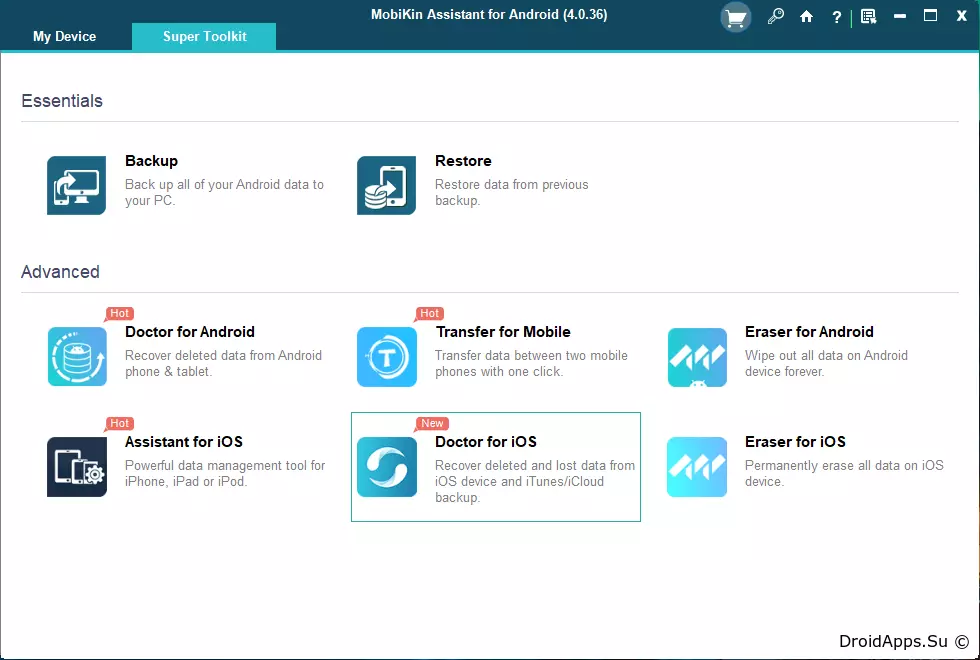Open help question mark icon
The image size is (980, 660).
pyautogui.click(x=836, y=18)
